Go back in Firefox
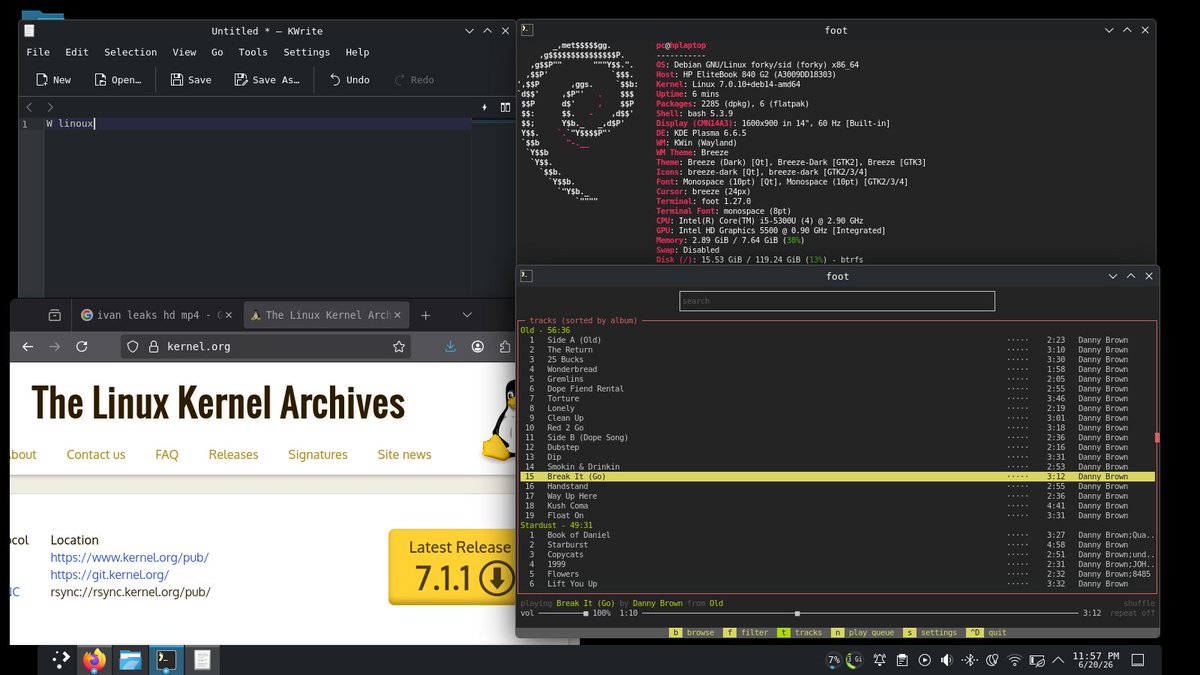Viewport: 1200px width, 675px height. pyautogui.click(x=28, y=346)
